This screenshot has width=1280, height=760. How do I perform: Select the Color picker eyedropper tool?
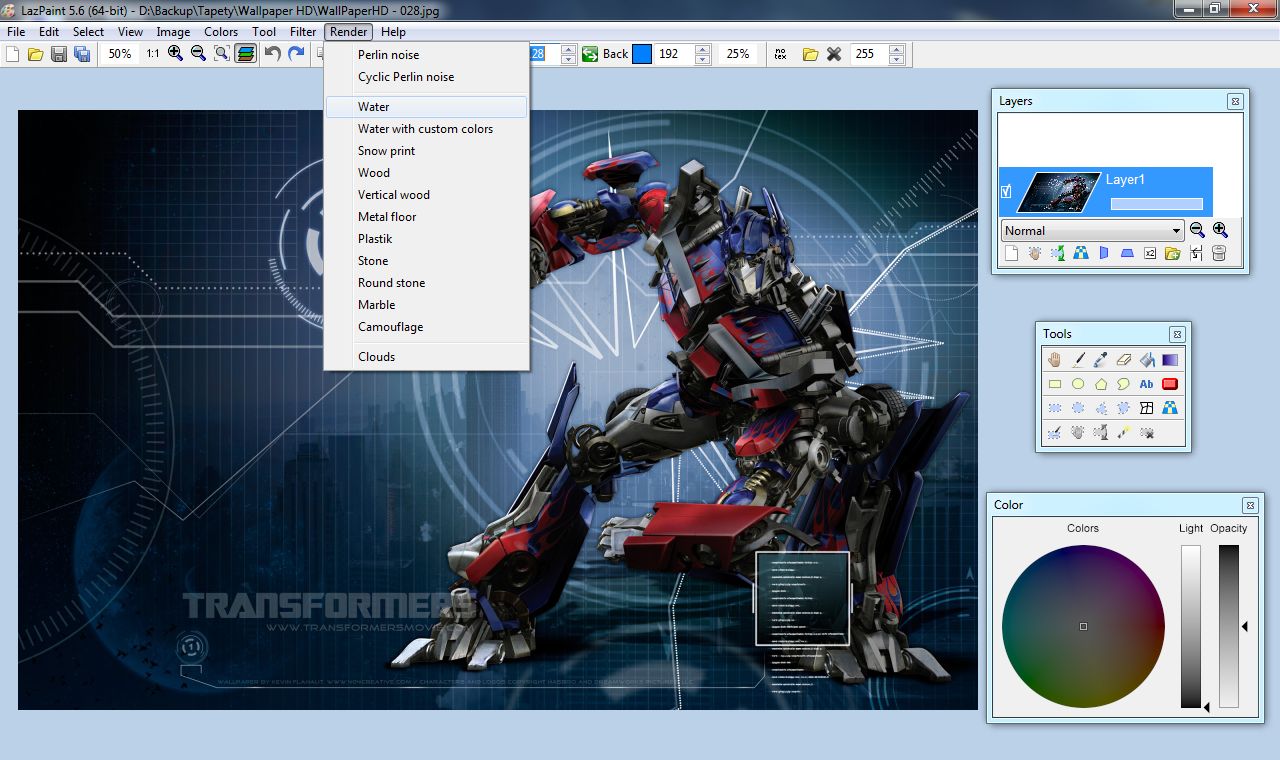1101,360
